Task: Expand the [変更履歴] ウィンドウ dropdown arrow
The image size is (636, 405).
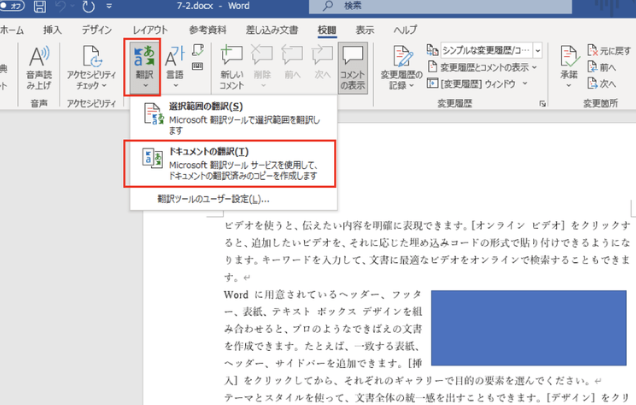Action: tap(525, 84)
